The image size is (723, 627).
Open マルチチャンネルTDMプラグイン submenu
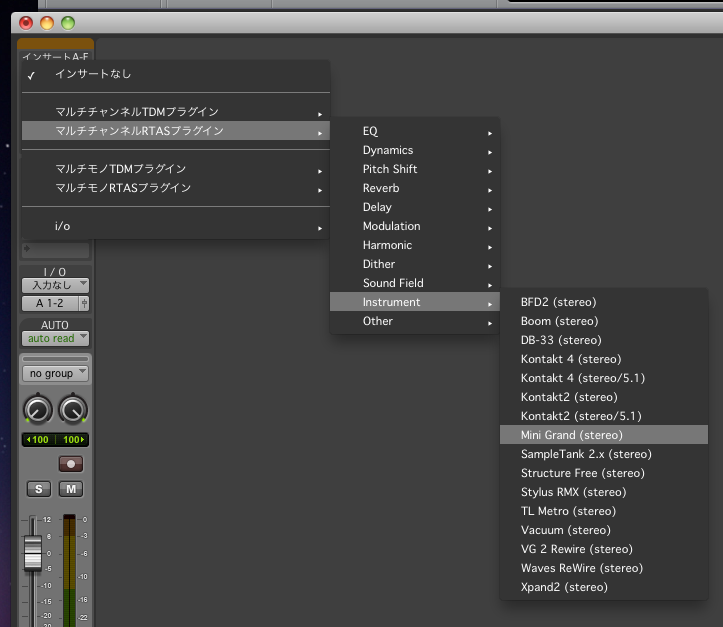(176, 112)
